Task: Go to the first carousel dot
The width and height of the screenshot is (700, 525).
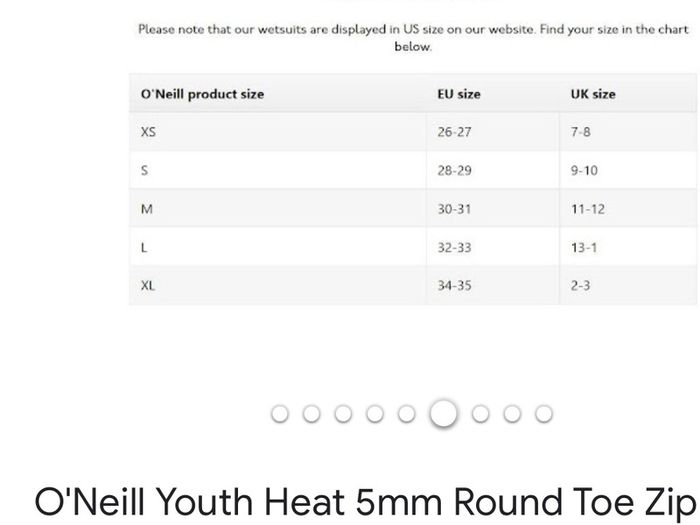Action: pos(280,414)
